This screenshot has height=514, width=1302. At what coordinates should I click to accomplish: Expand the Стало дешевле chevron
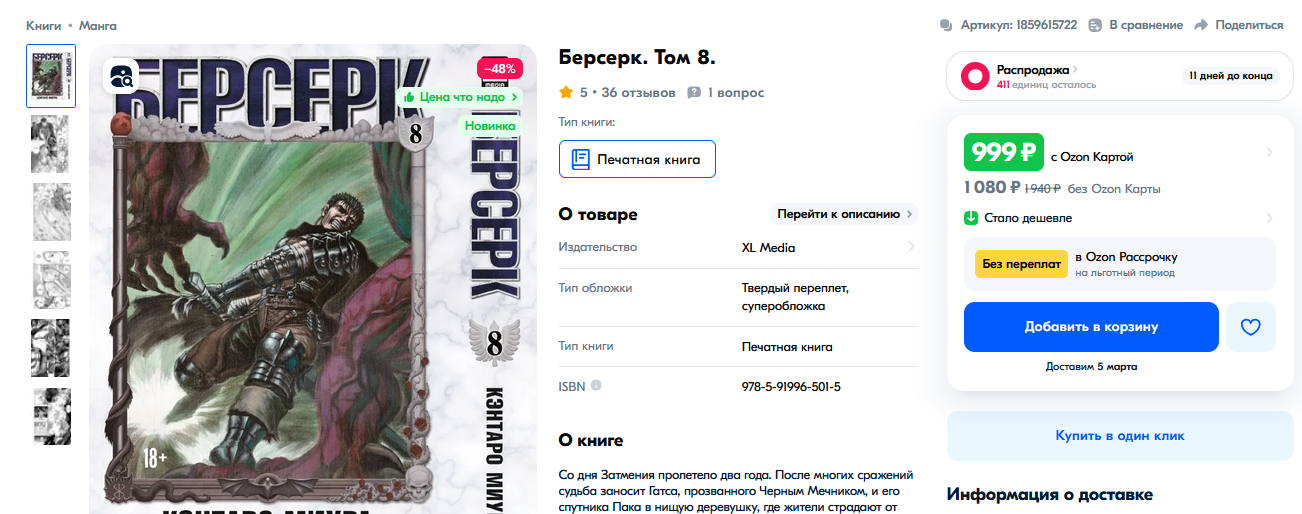(x=1269, y=218)
